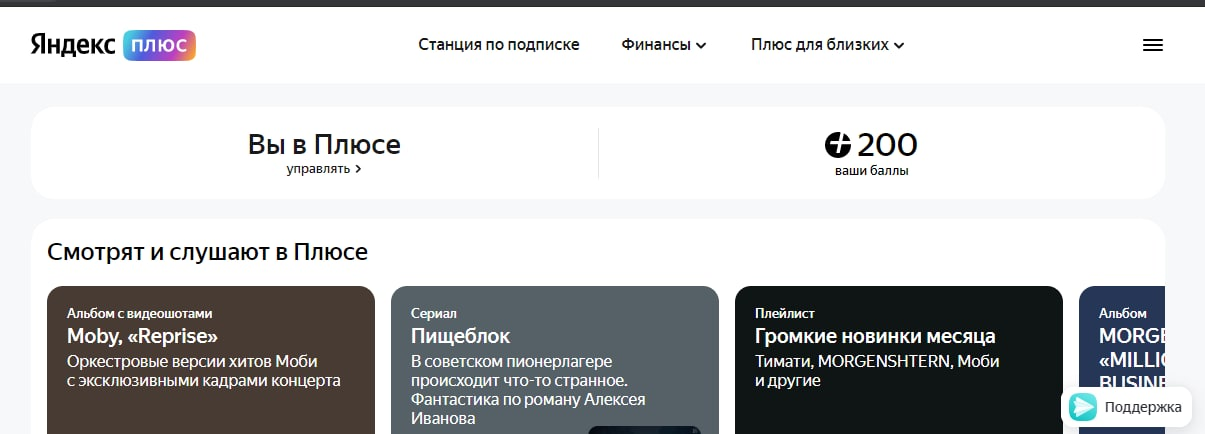Open Станция по подписке page
Screen dimensions: 1205x434
pyautogui.click(x=499, y=45)
